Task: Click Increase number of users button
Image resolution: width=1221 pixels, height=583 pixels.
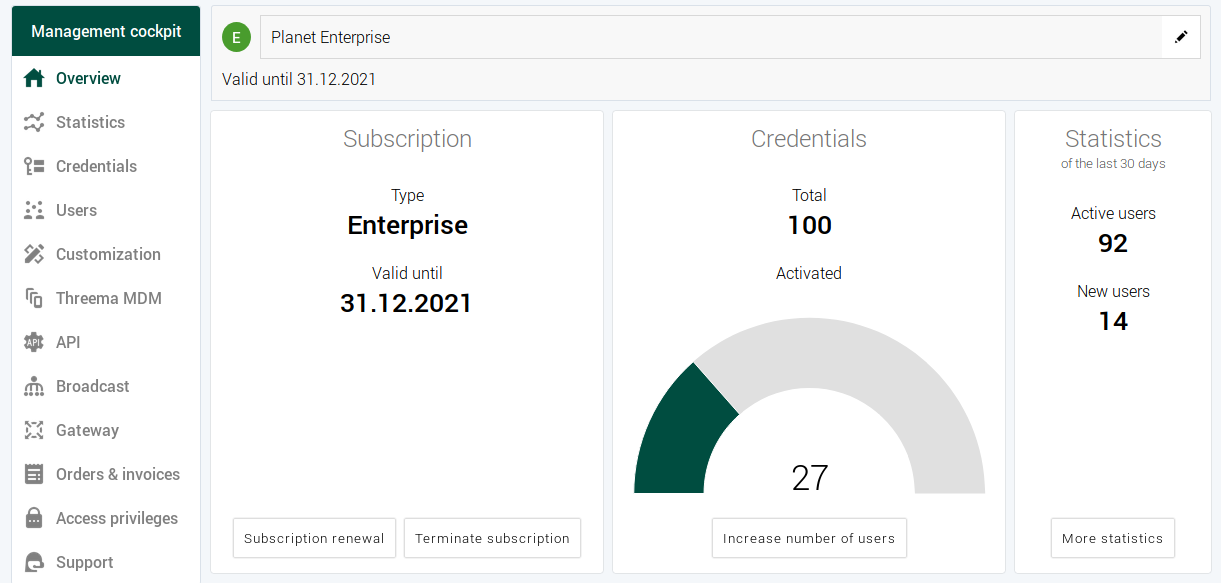Action: [x=809, y=538]
